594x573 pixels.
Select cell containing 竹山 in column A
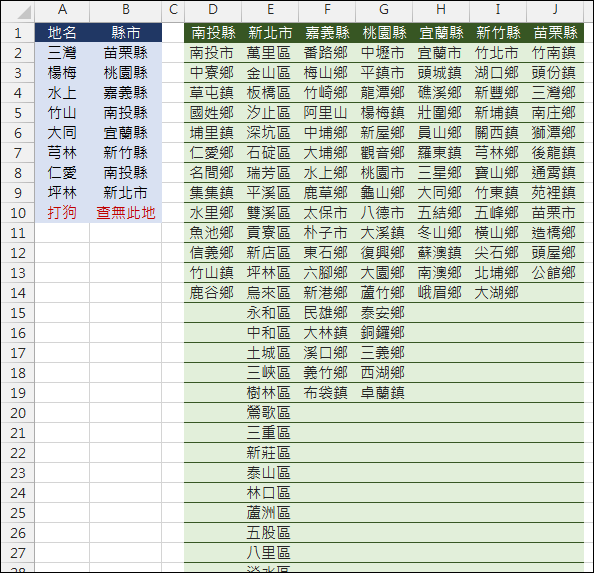pyautogui.click(x=62, y=113)
